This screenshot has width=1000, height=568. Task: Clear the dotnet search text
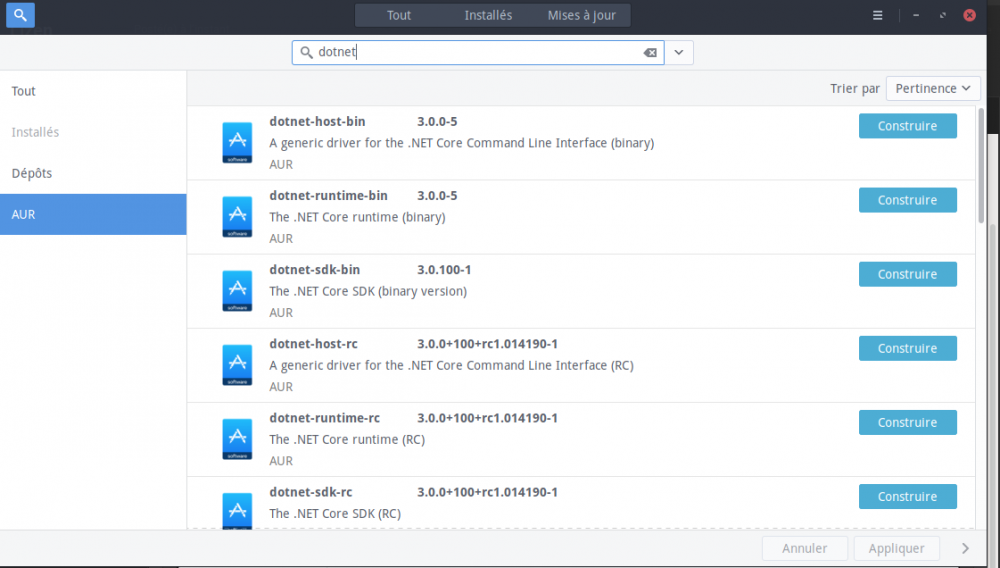pos(650,53)
